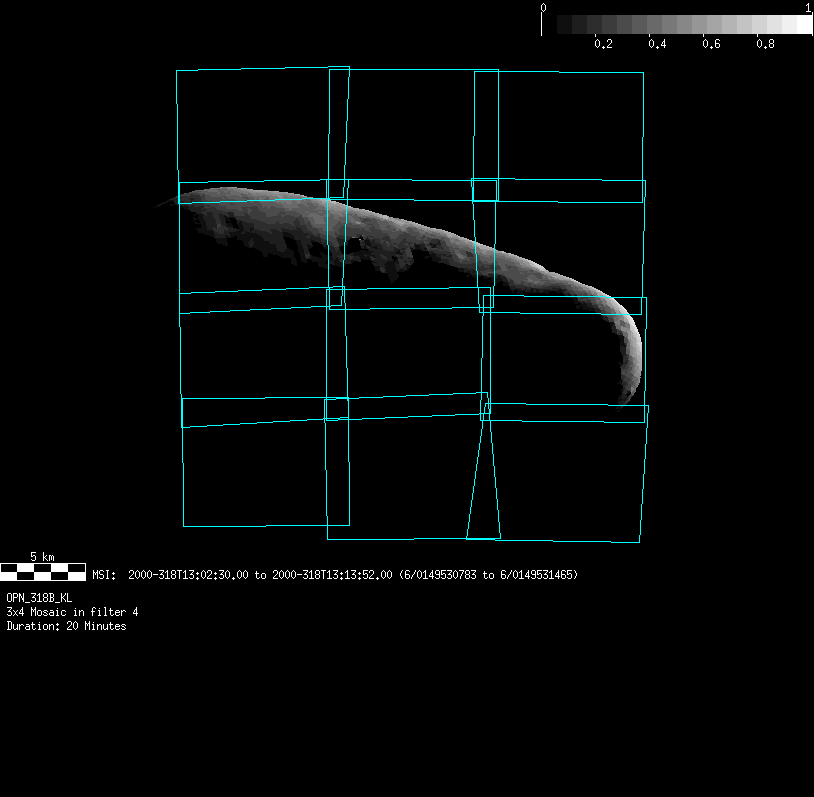Viewport: 814px width, 797px height.
Task: Select the empty top-right mosaic frame
Action: [570, 125]
